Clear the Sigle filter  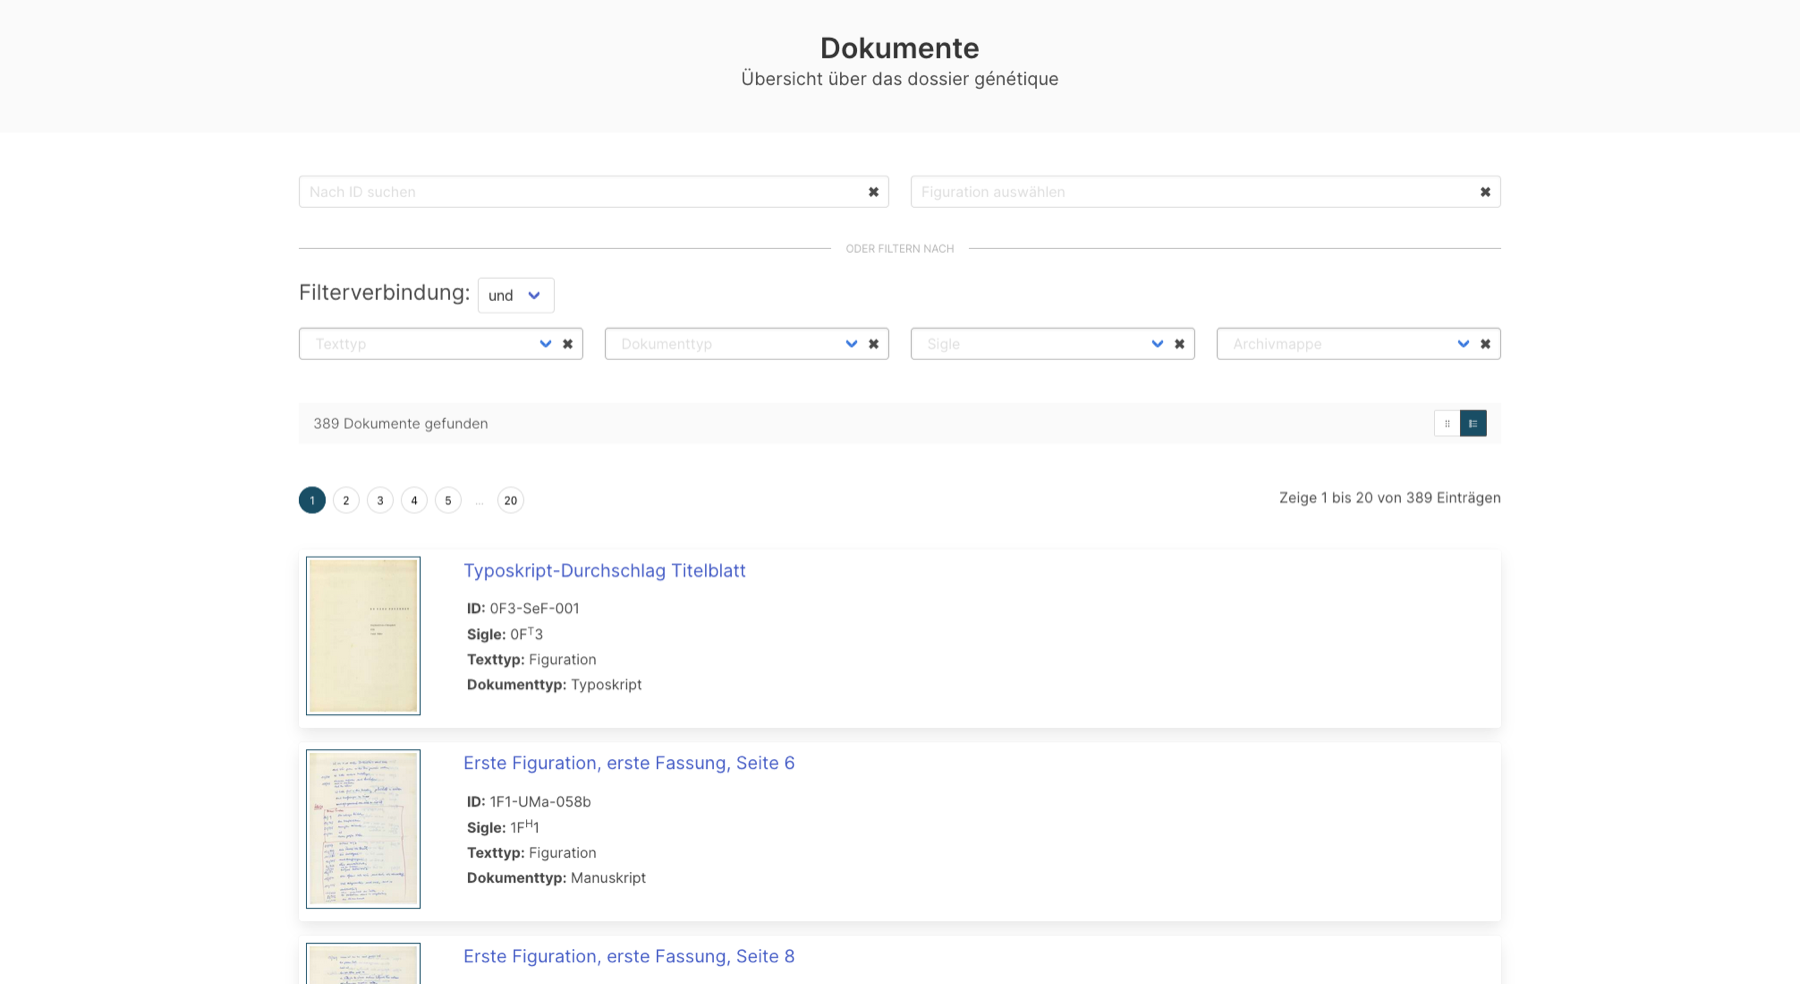[1179, 344]
